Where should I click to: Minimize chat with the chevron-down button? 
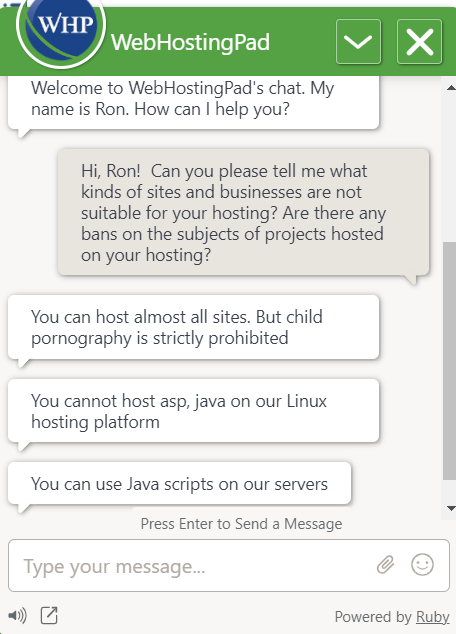(x=358, y=42)
